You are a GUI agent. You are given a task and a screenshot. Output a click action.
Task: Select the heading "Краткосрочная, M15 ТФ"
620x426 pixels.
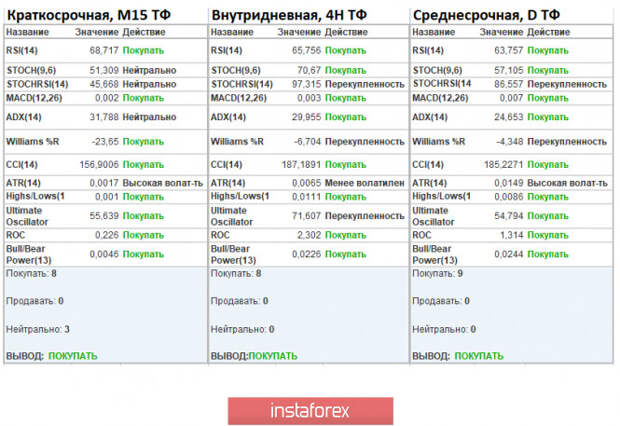[x=89, y=15]
